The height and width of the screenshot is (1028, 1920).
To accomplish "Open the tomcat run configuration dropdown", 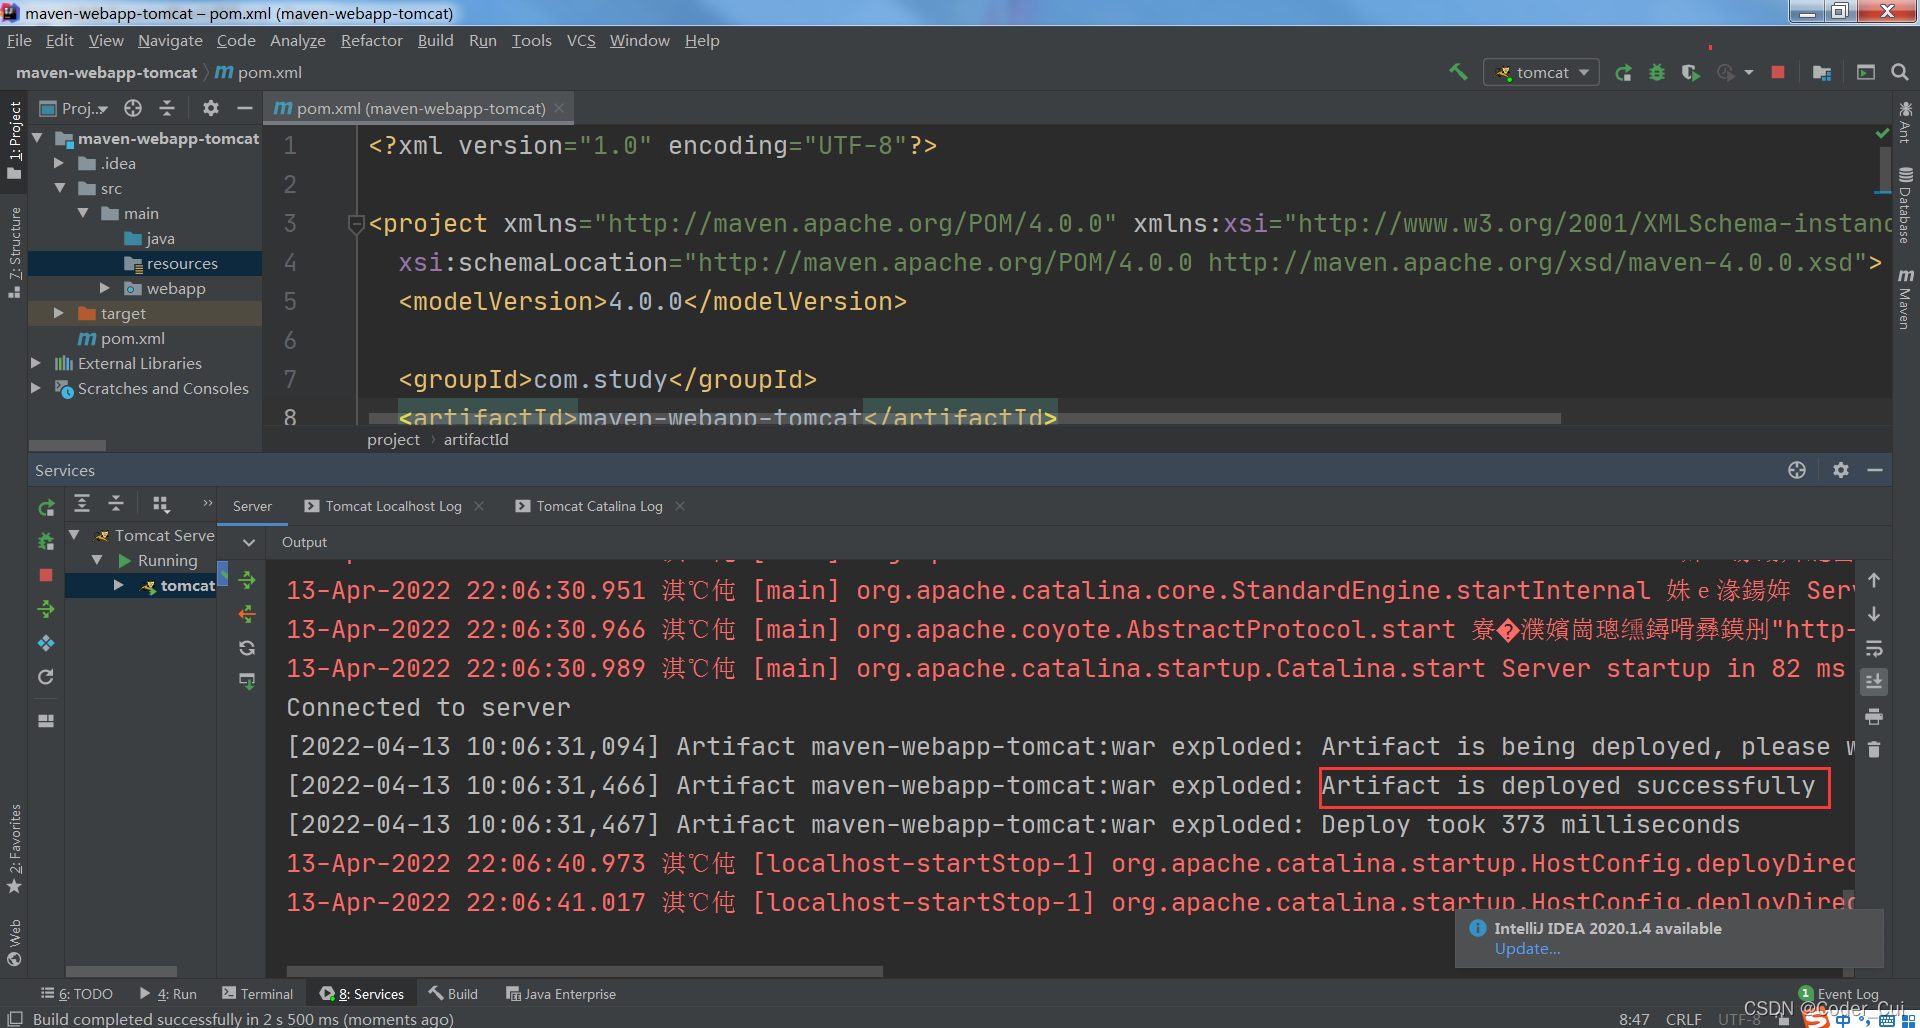I will pyautogui.click(x=1541, y=72).
